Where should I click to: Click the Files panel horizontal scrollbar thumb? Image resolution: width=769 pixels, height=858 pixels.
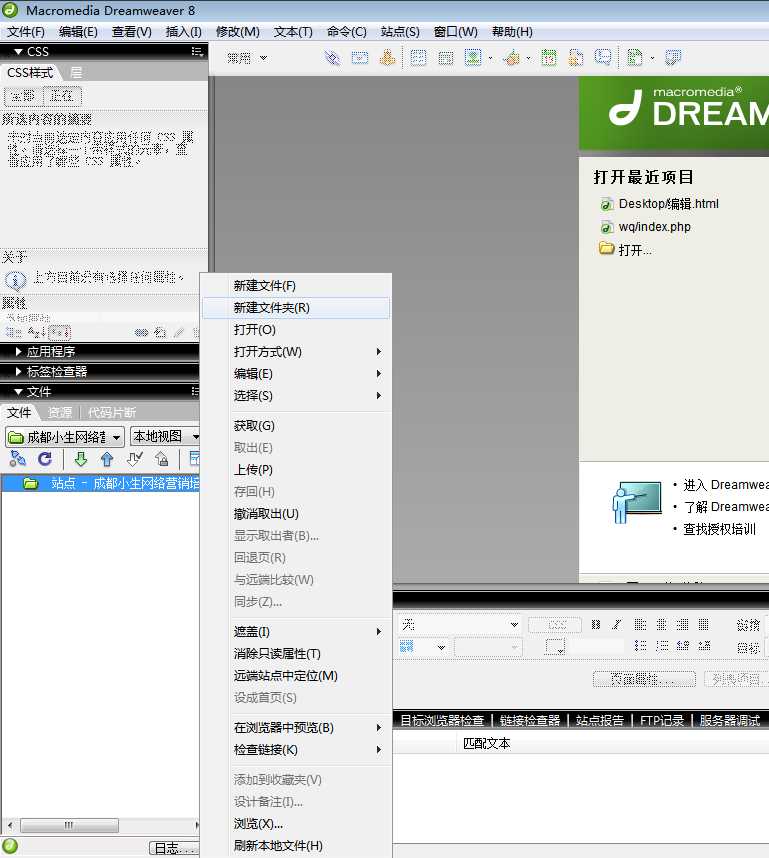point(68,825)
